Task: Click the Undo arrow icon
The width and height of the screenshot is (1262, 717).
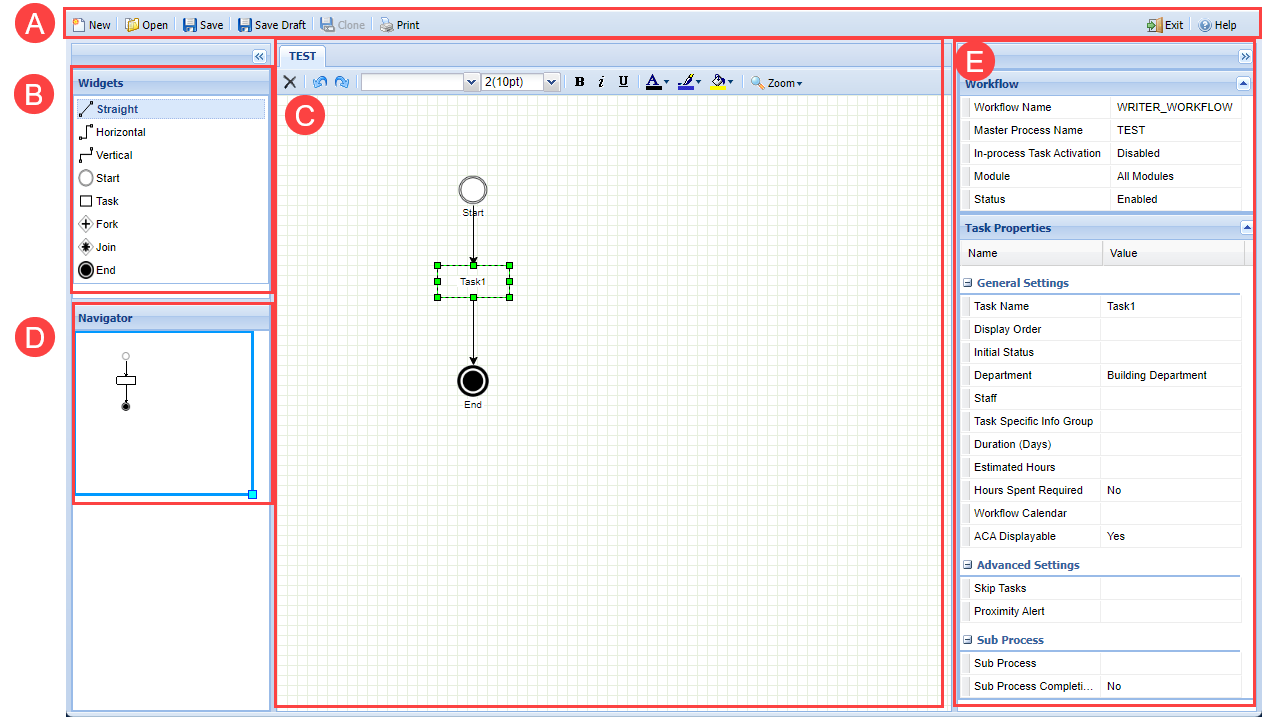Action: click(320, 82)
